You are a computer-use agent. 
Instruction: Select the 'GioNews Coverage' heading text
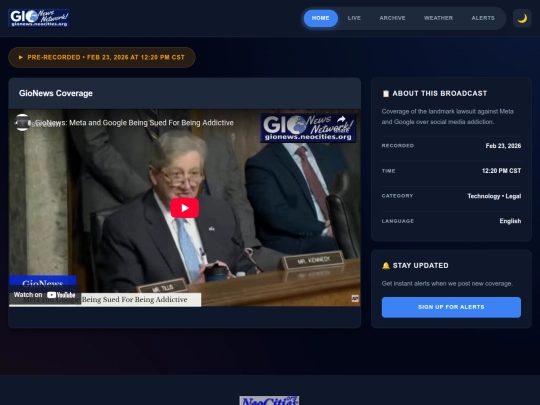coord(56,93)
